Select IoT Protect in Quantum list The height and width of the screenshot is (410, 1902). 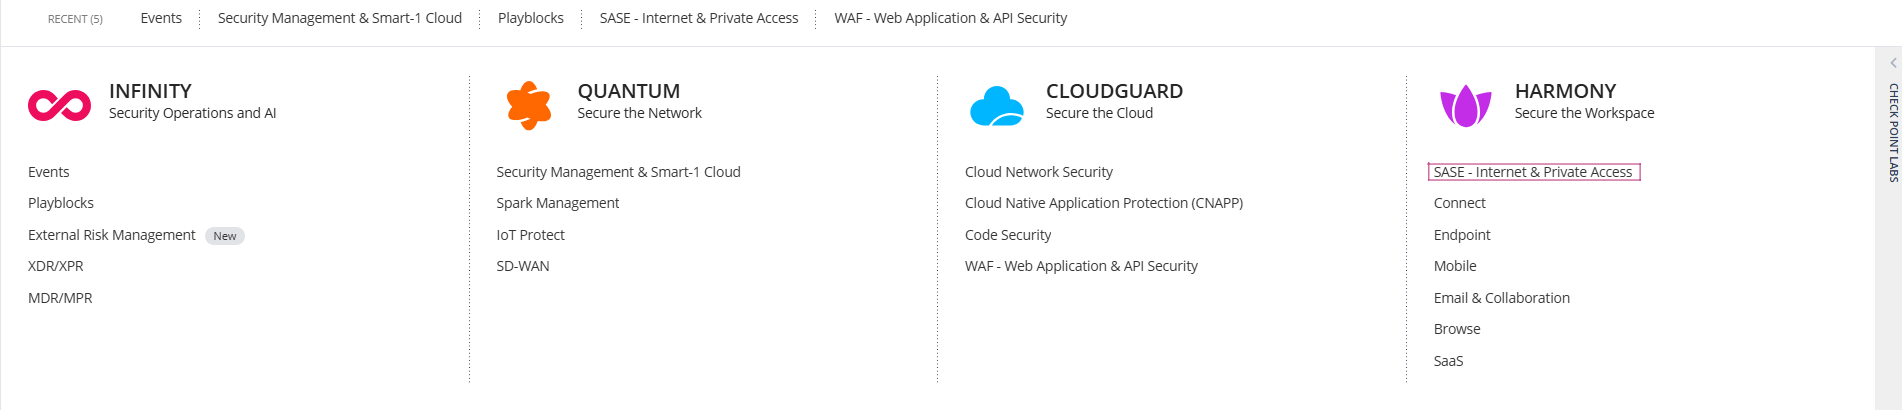pyautogui.click(x=530, y=235)
